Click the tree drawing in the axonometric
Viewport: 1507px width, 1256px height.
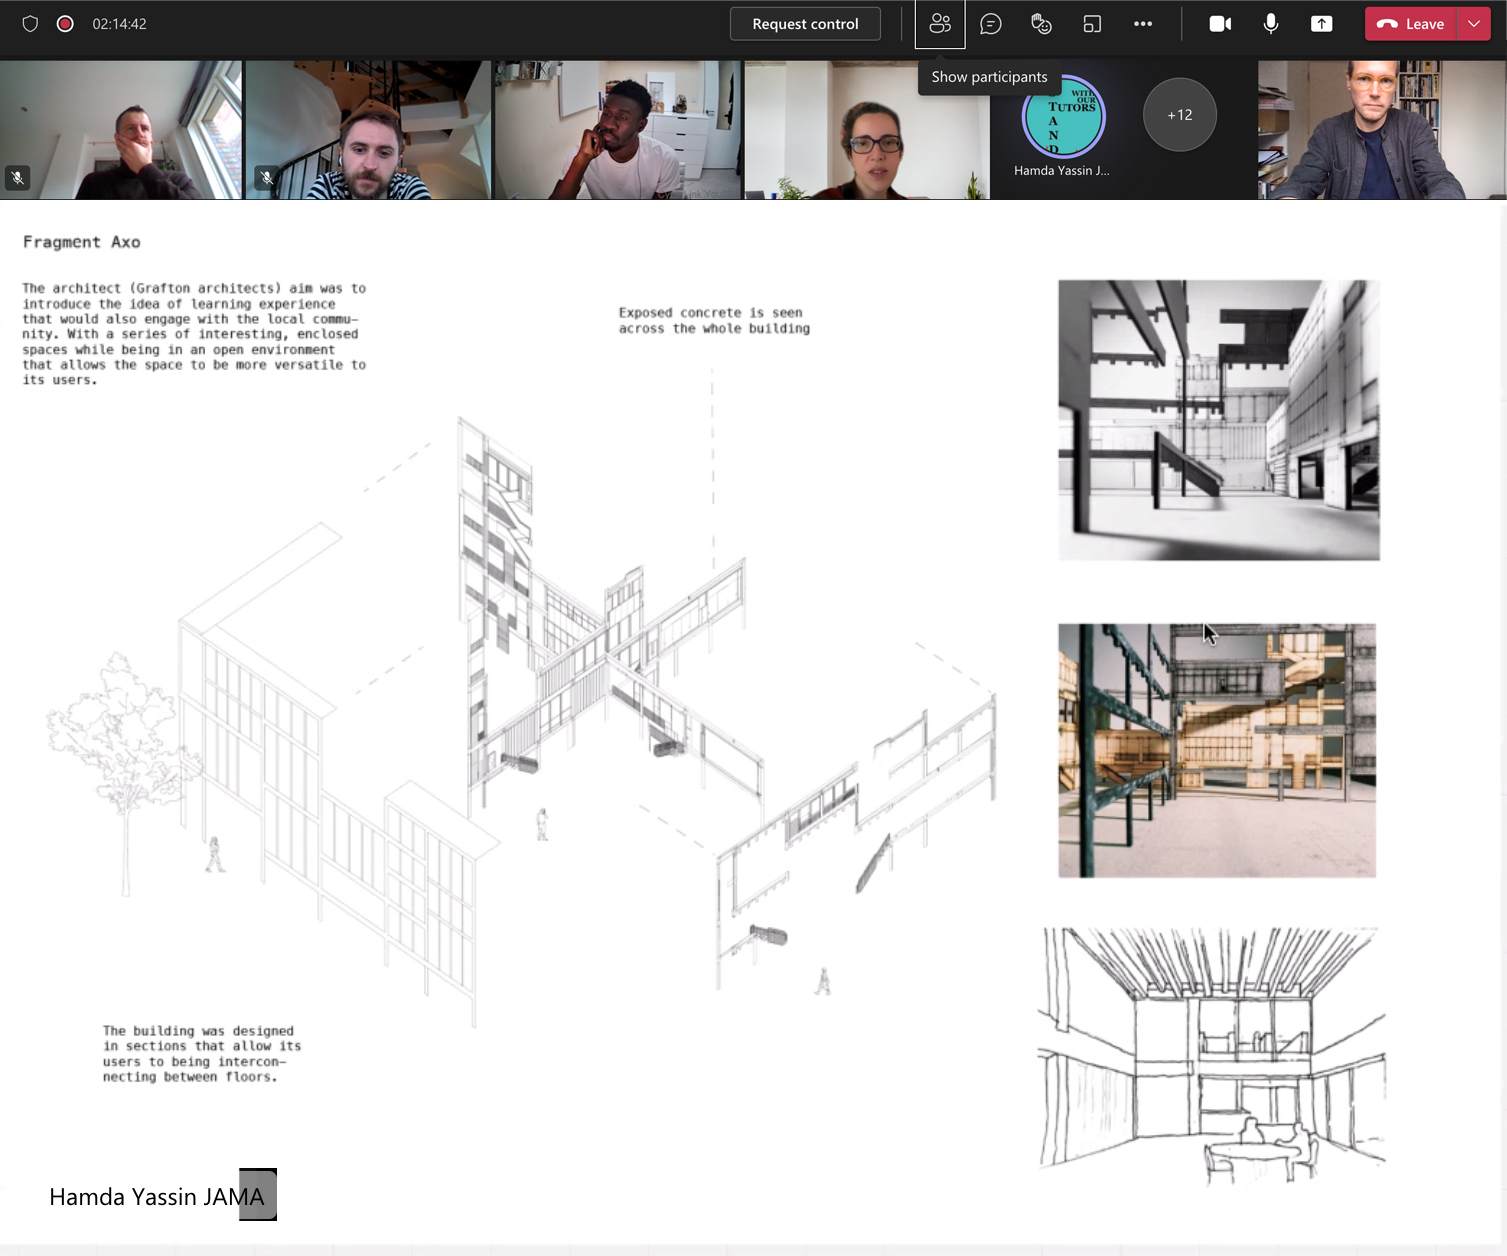click(123, 772)
